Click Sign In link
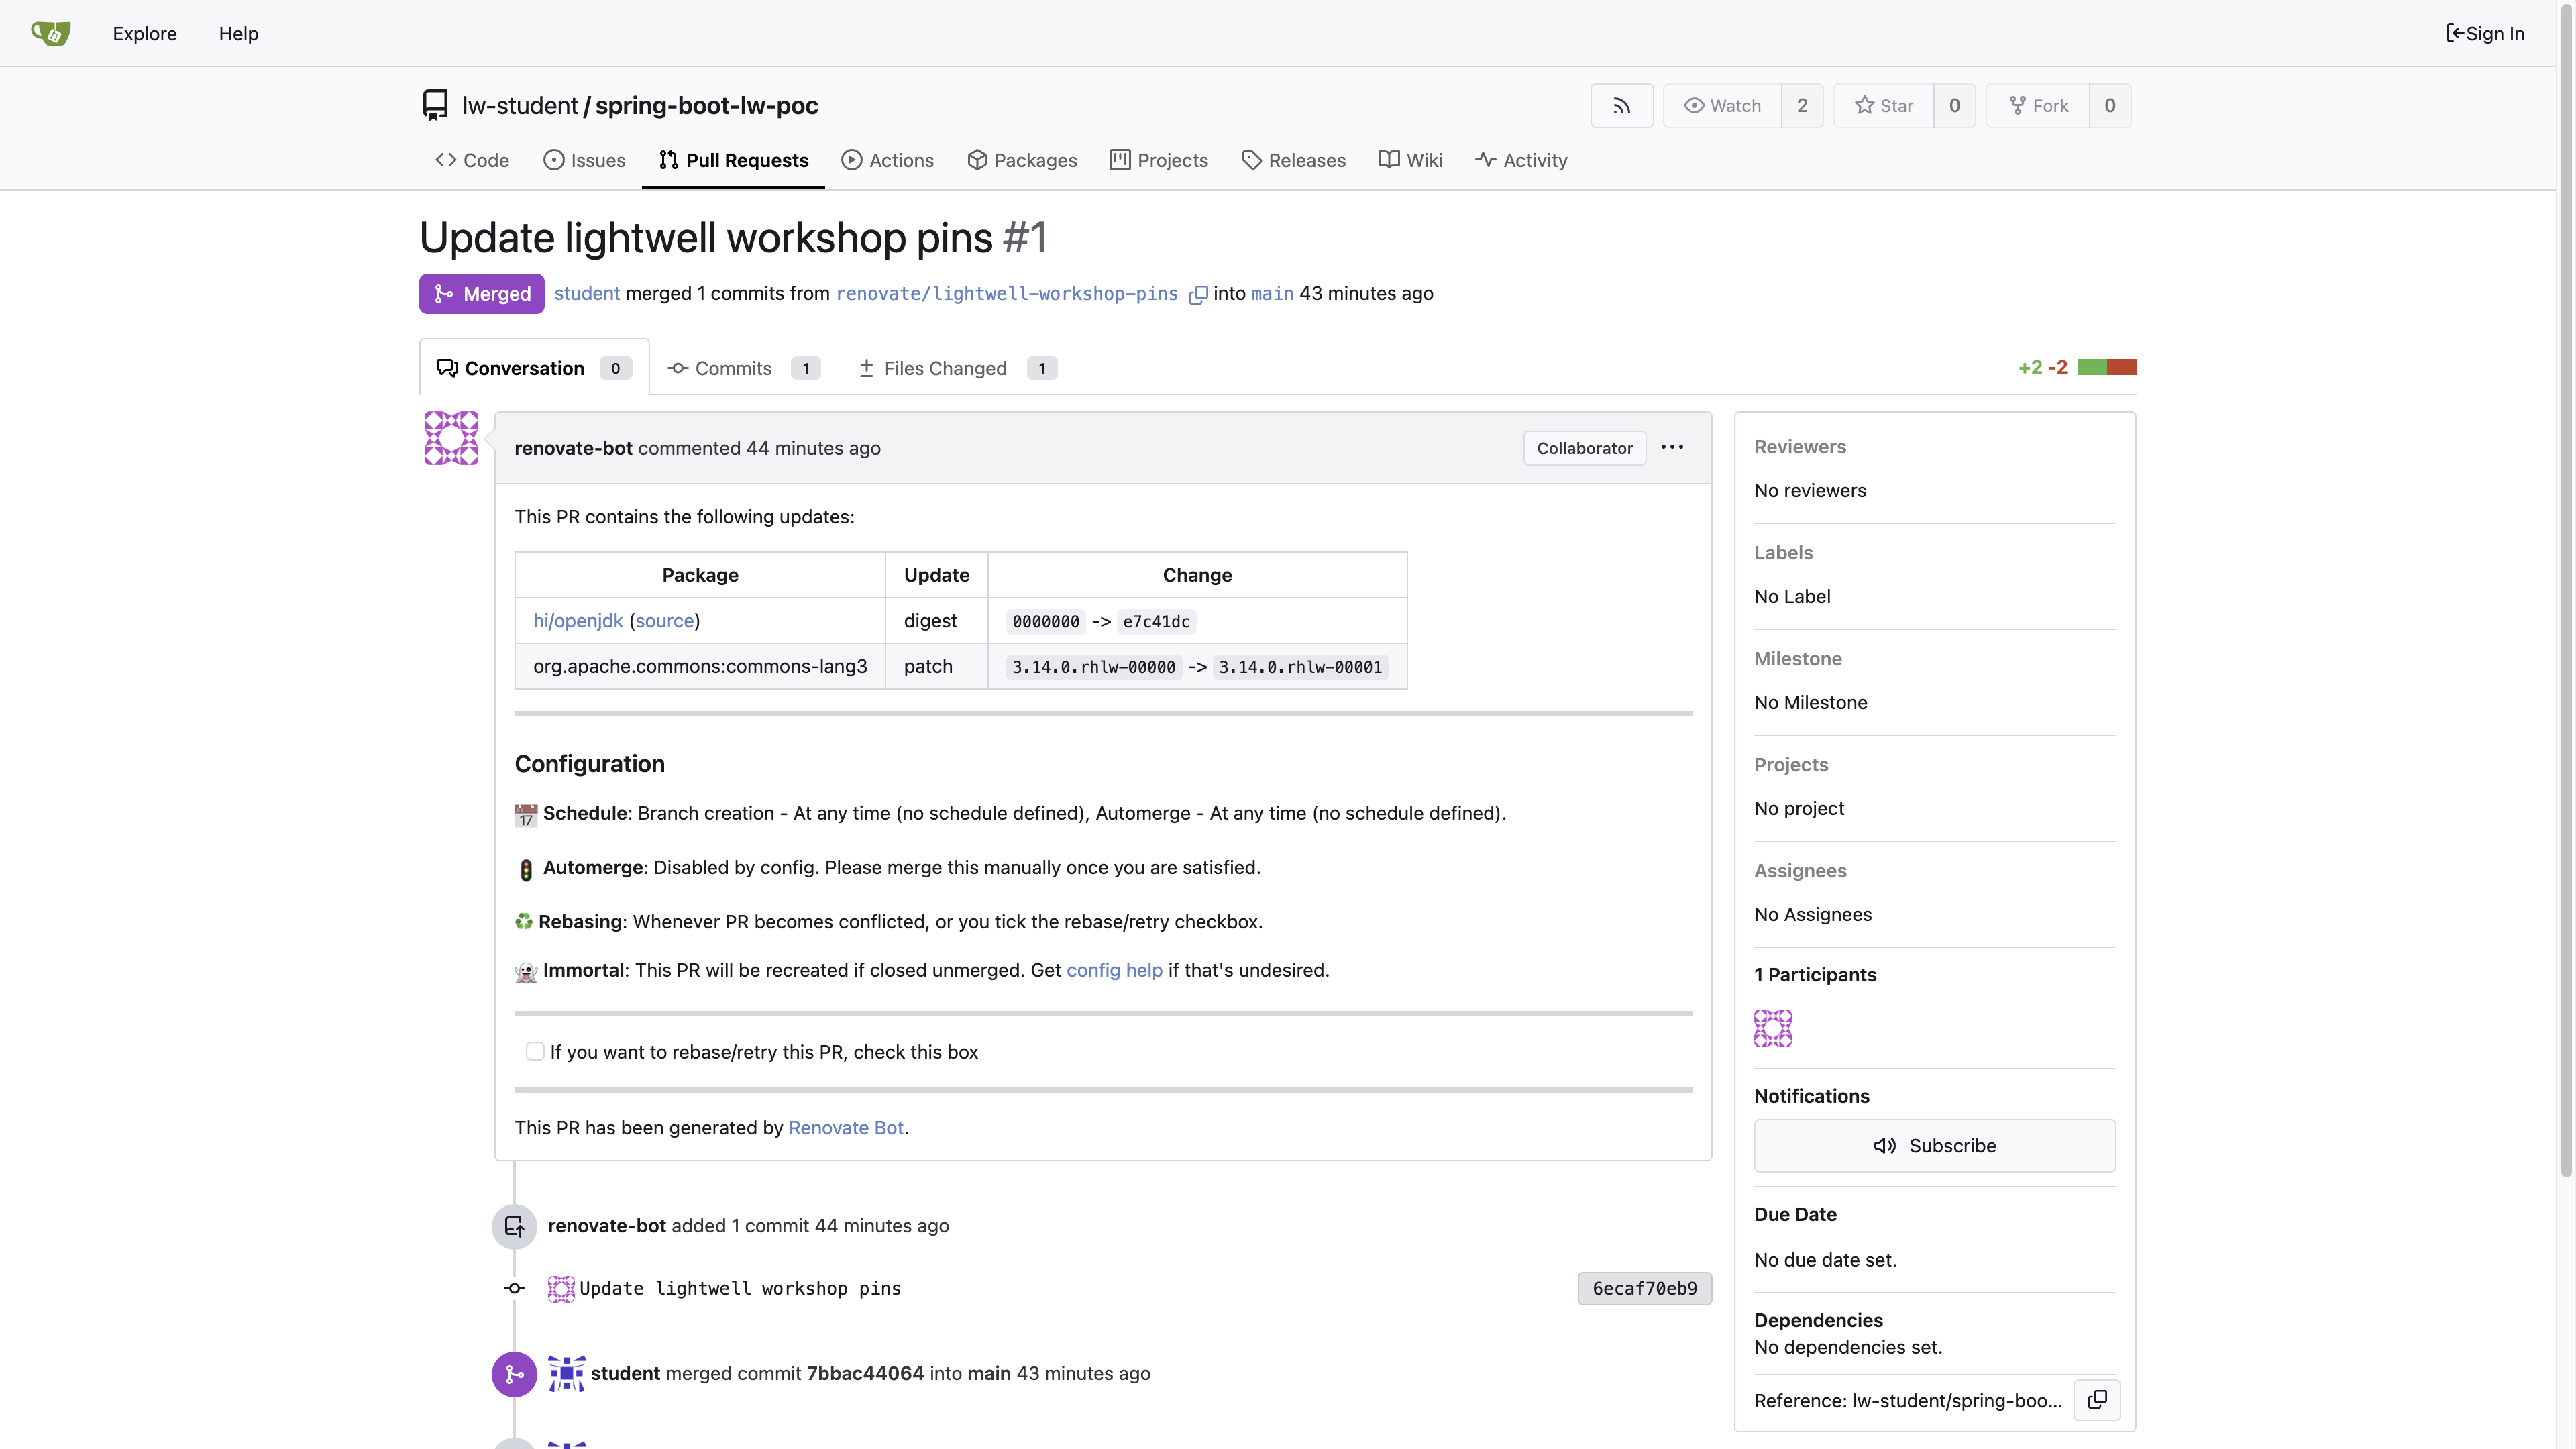Viewport: 2576px width, 1449px height. pos(2485,33)
